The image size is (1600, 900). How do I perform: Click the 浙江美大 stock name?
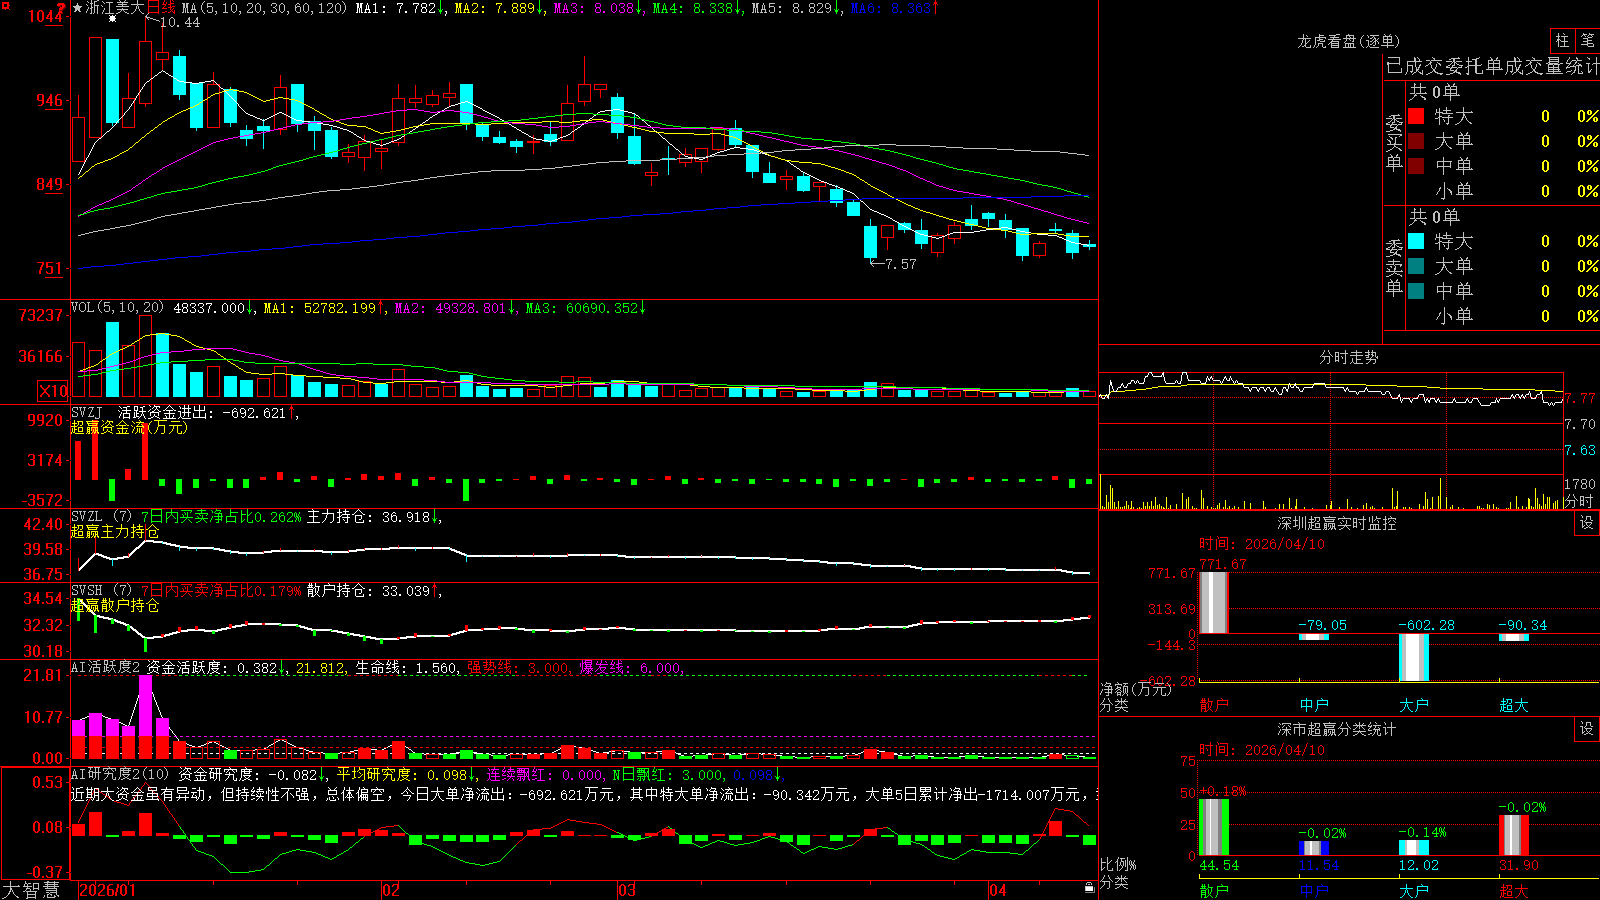click(x=115, y=8)
